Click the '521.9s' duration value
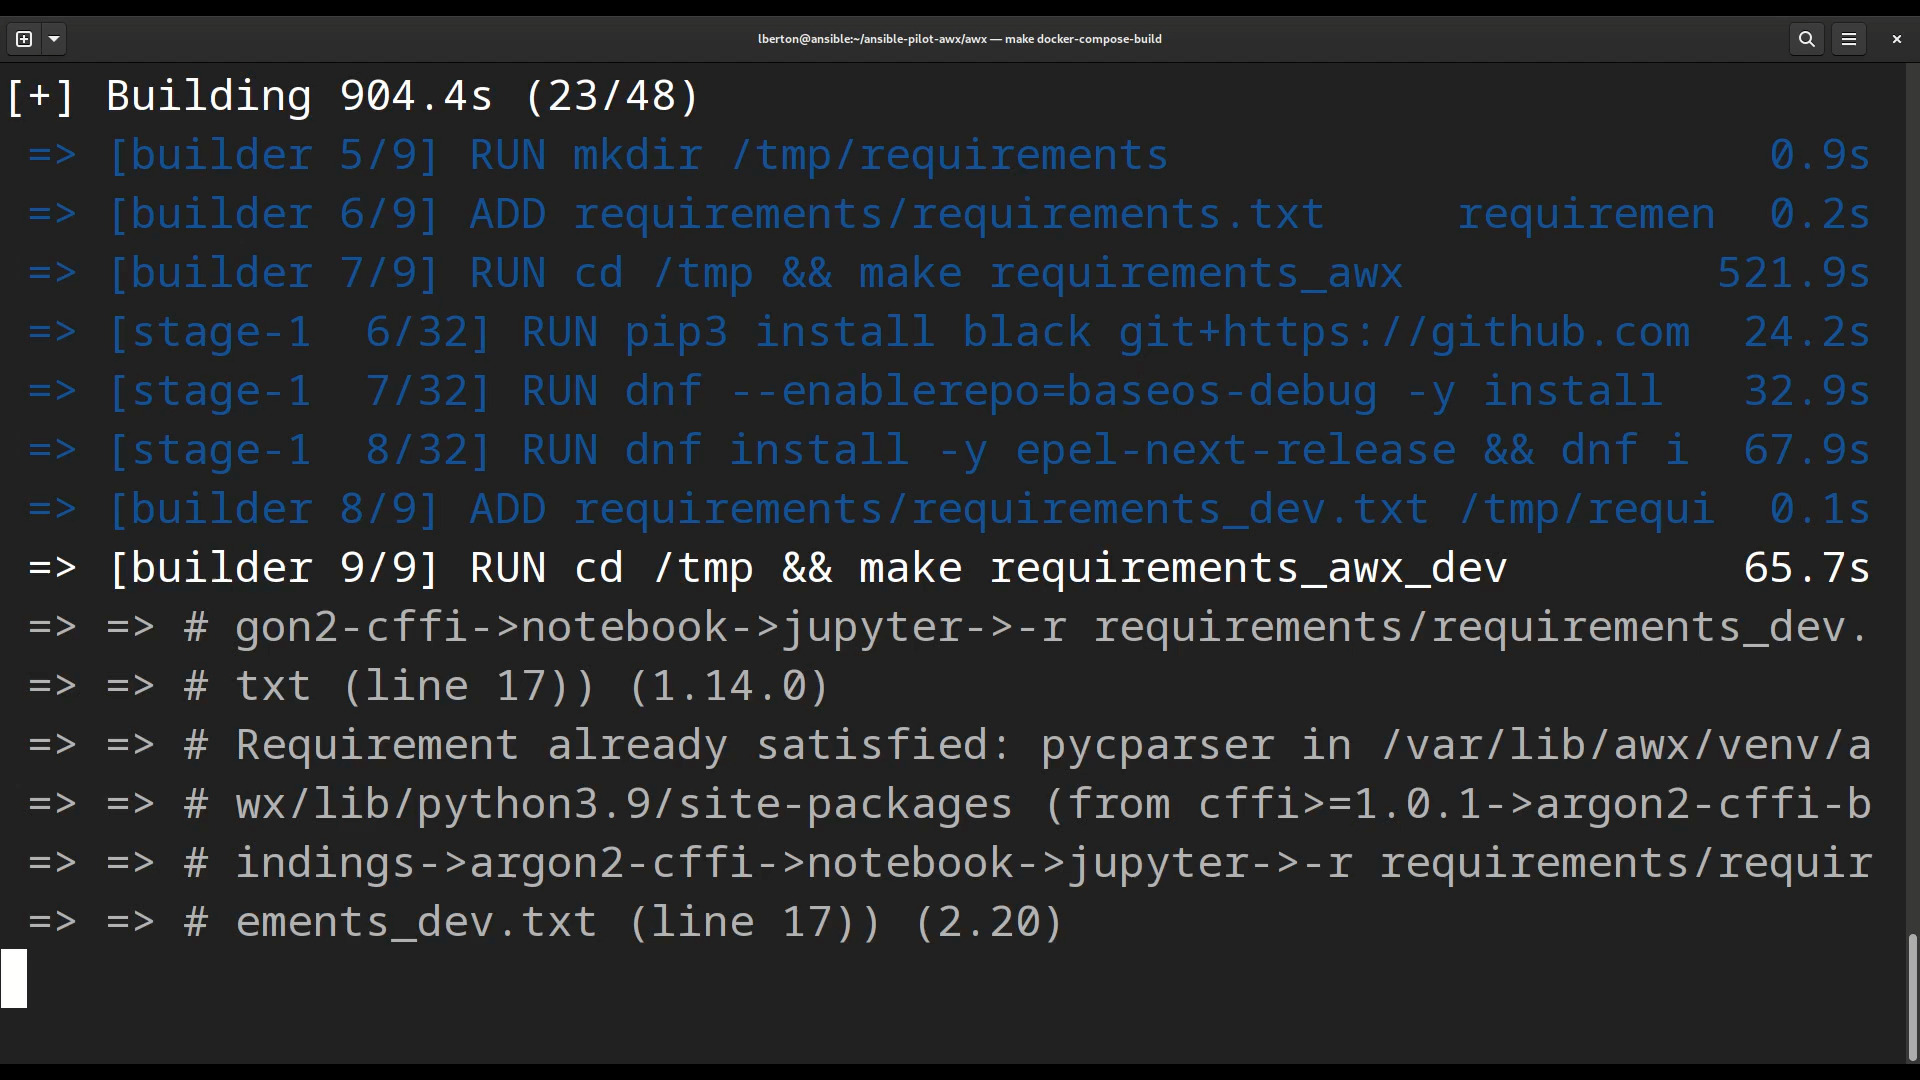1920x1080 pixels. pyautogui.click(x=1793, y=273)
